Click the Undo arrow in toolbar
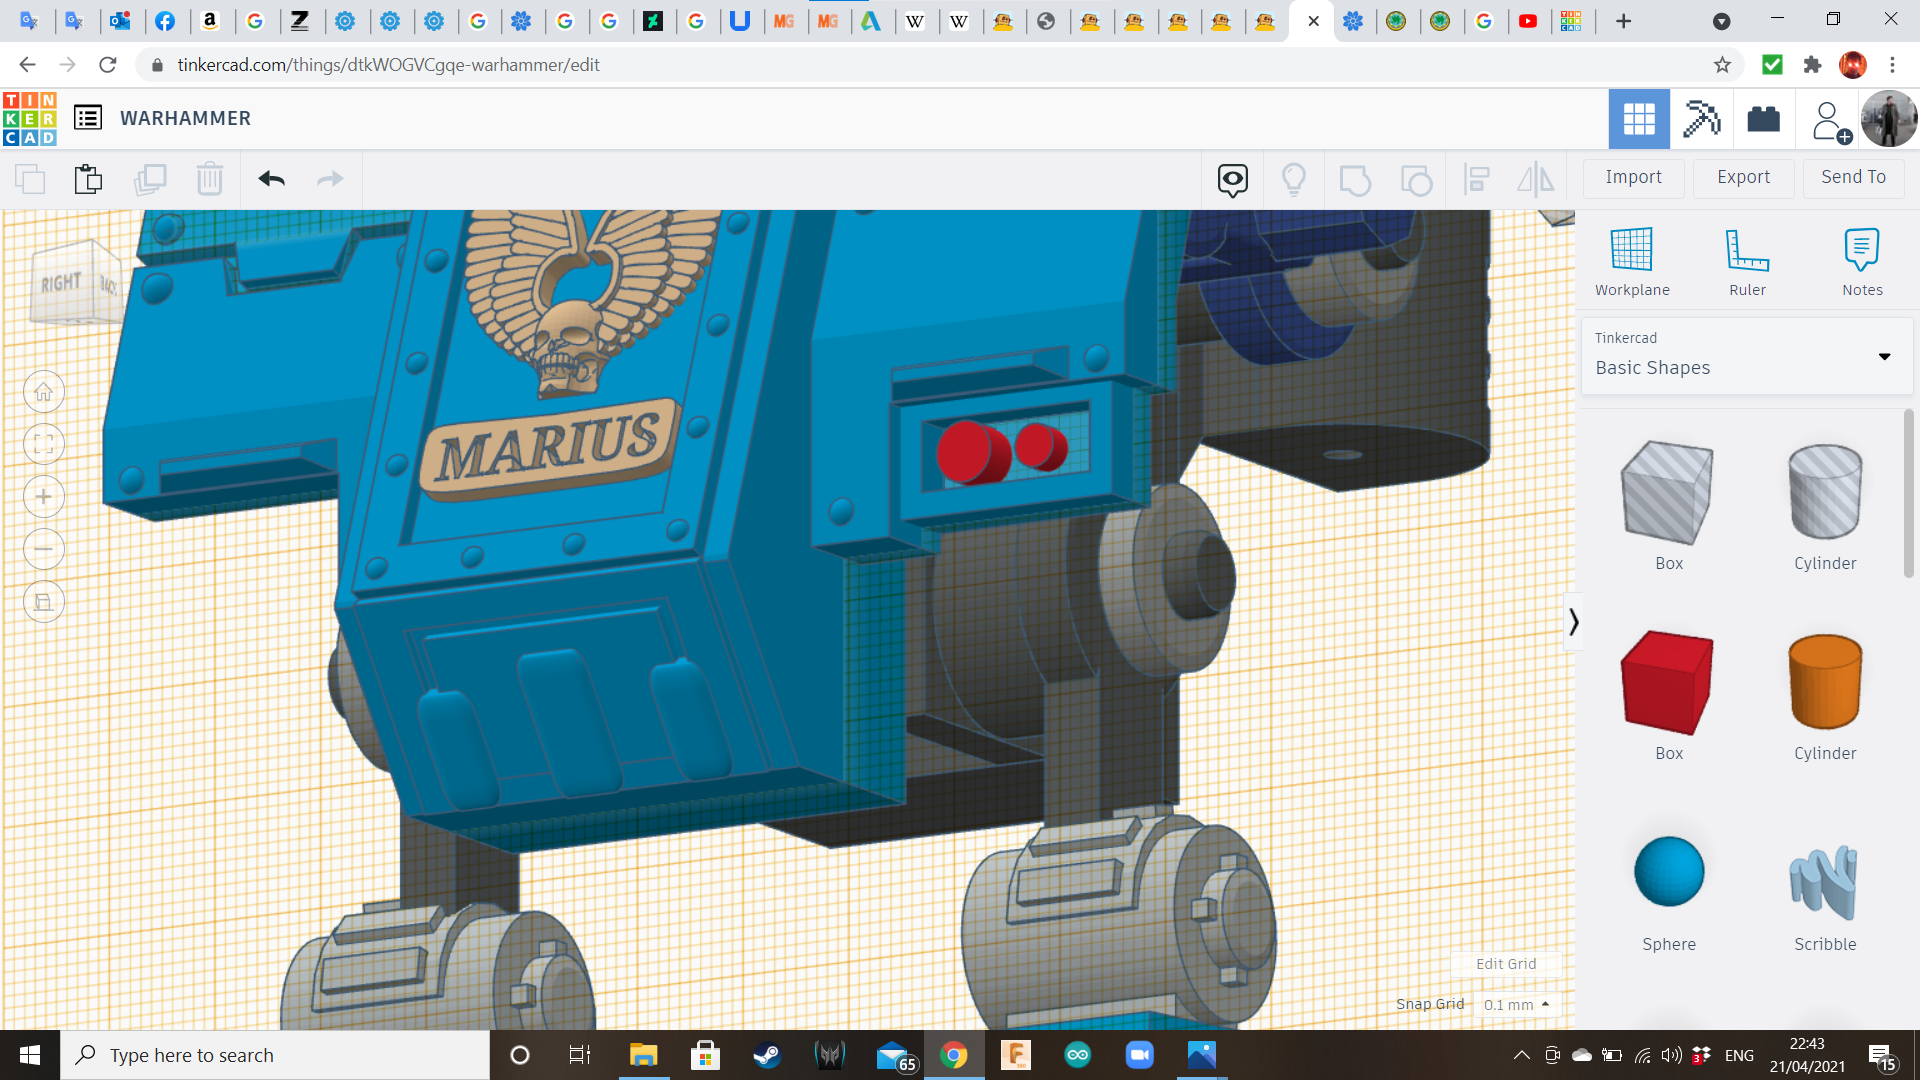This screenshot has height=1080, width=1920. click(271, 179)
